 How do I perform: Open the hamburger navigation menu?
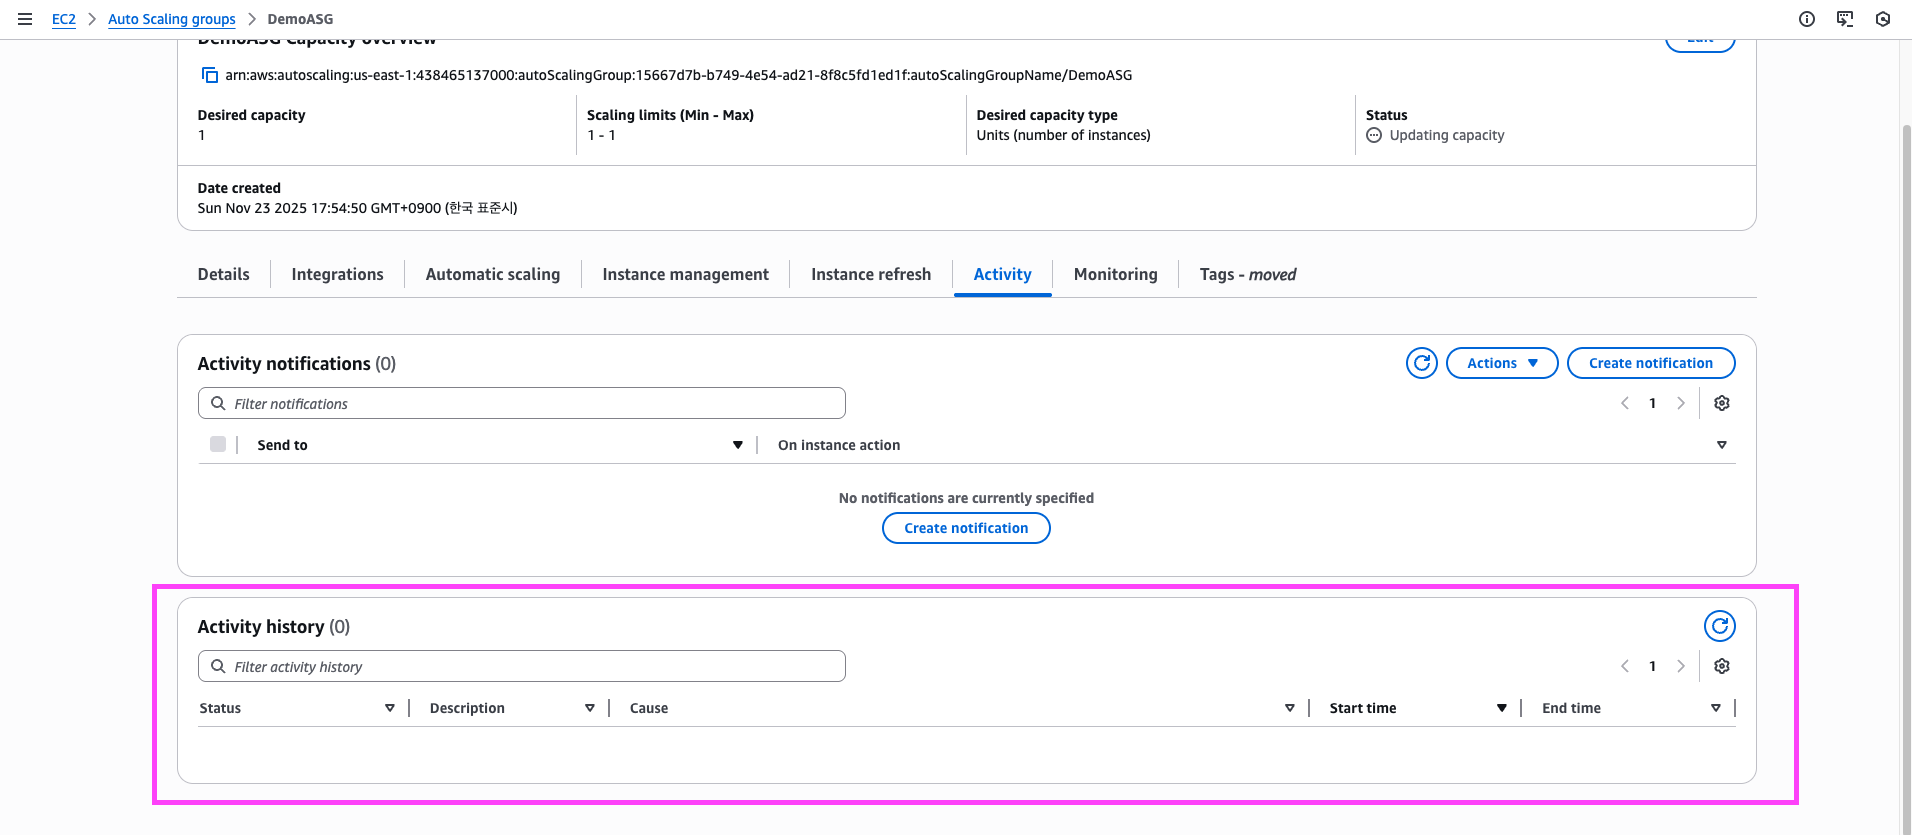[25, 19]
